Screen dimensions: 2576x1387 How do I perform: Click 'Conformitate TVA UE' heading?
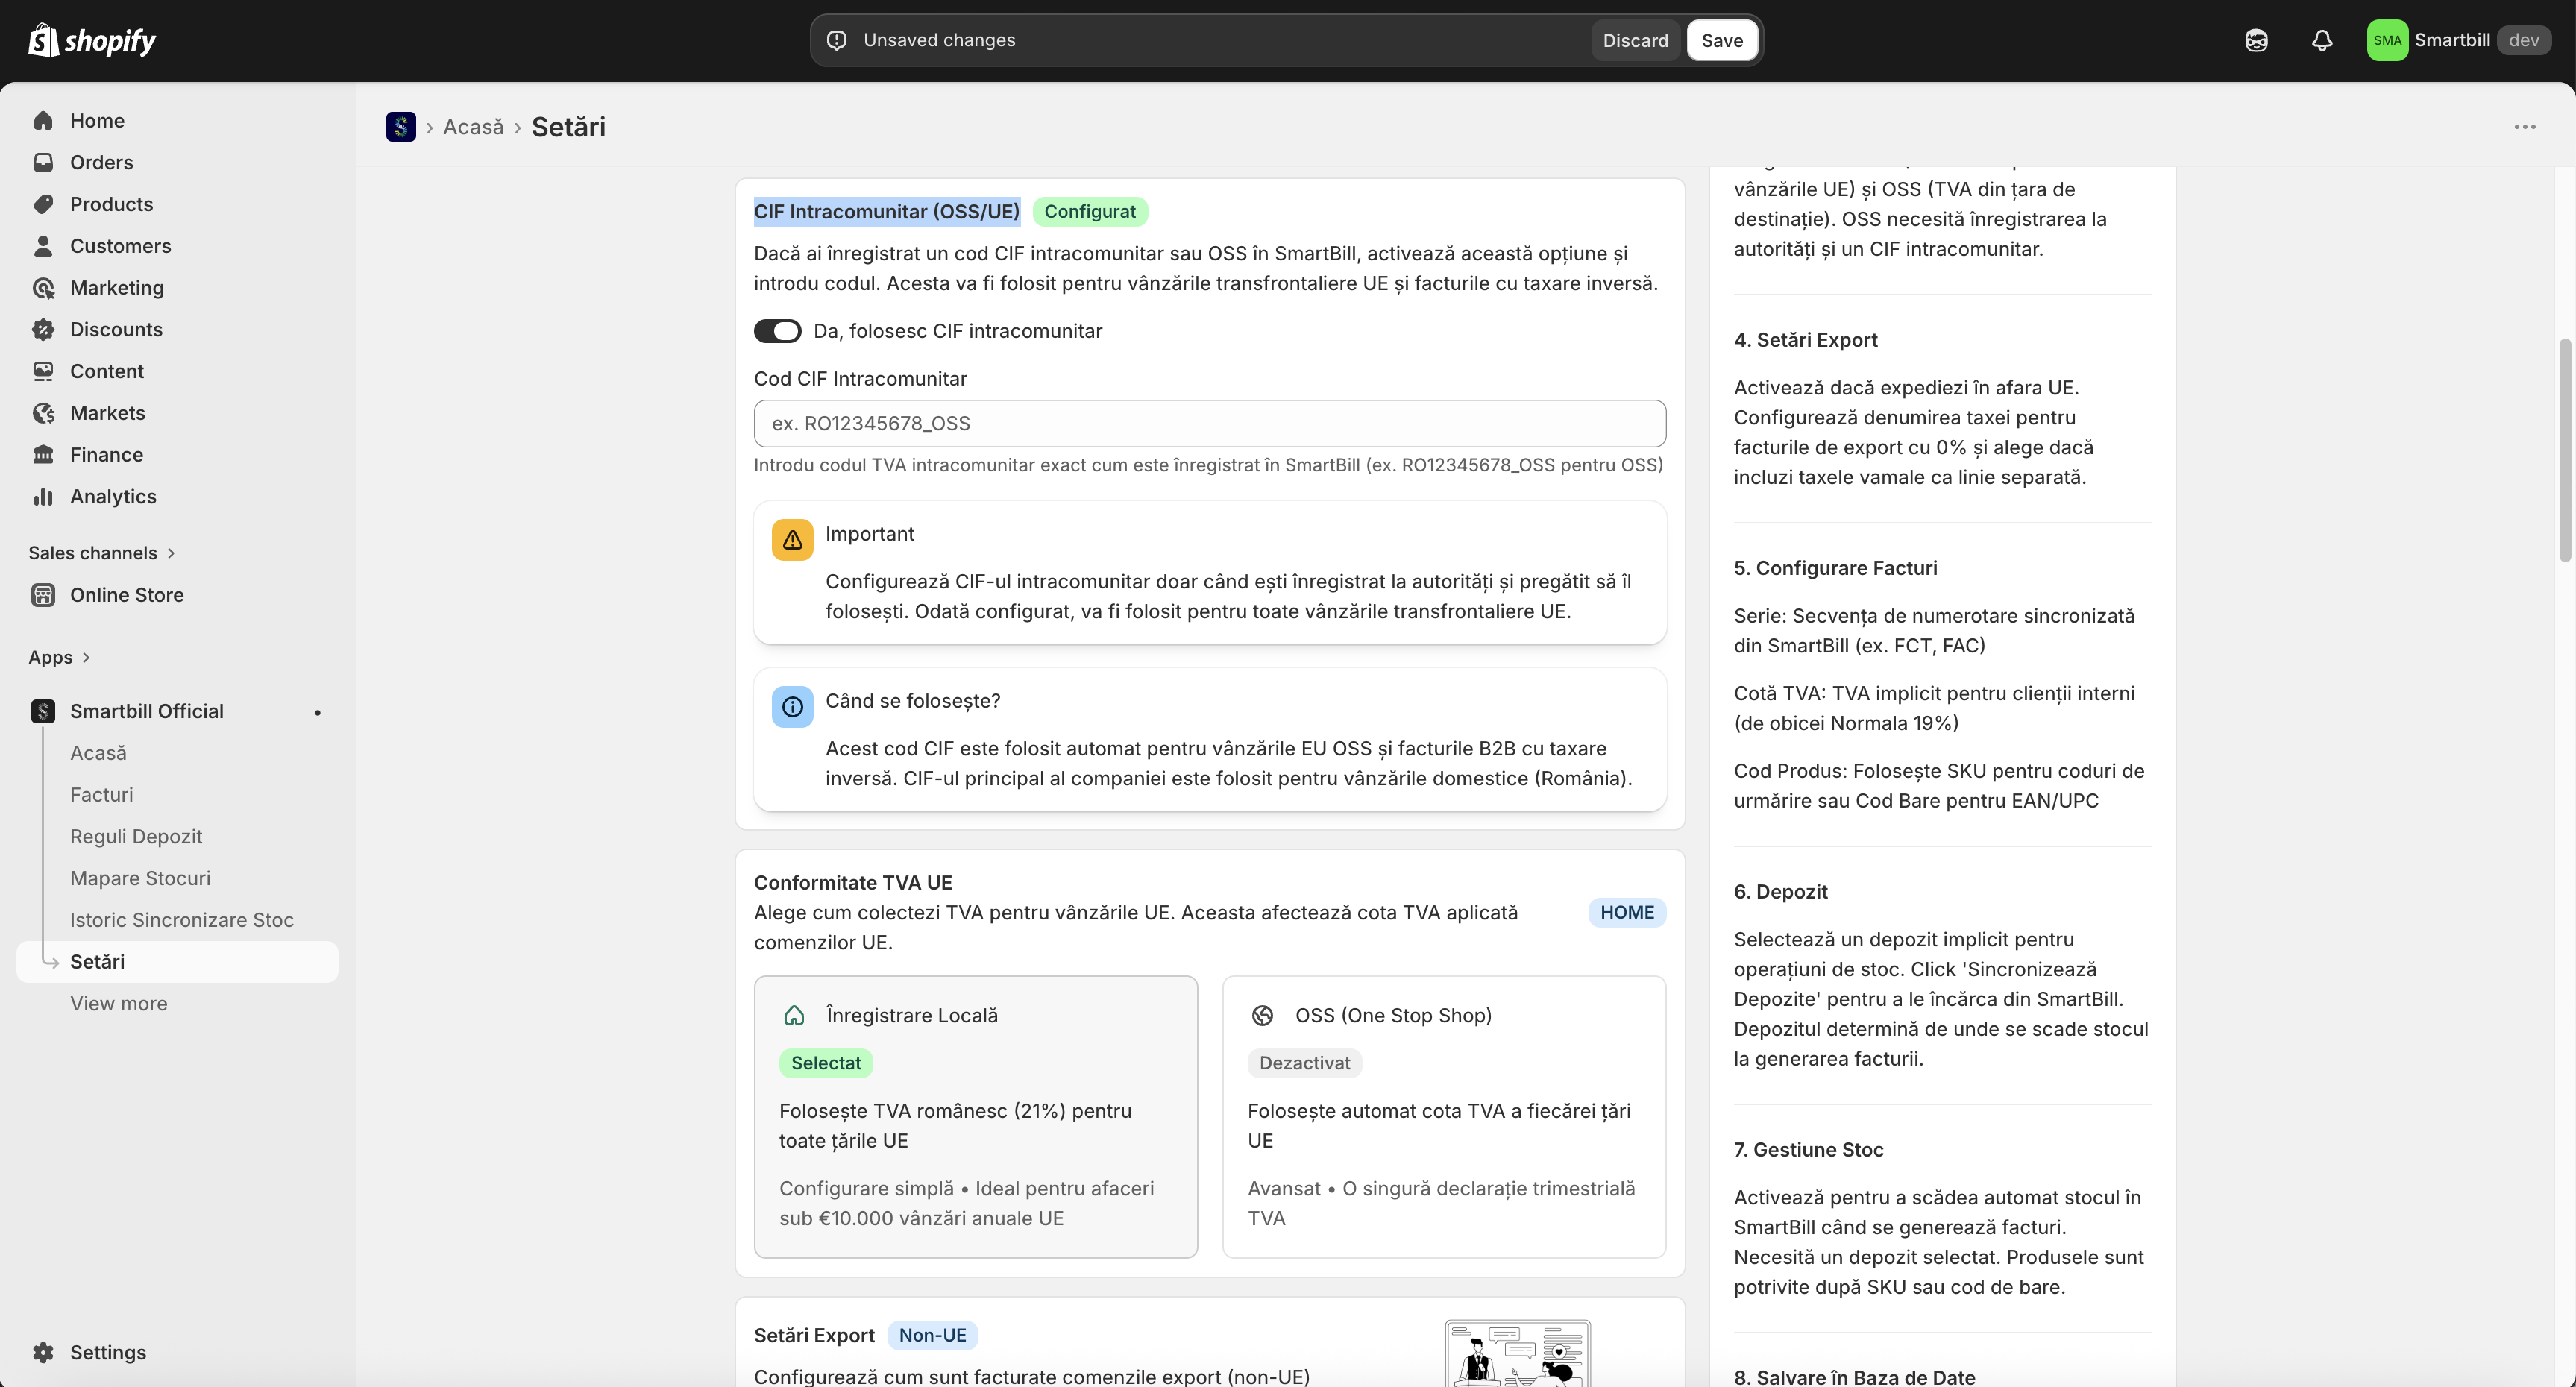coord(853,883)
